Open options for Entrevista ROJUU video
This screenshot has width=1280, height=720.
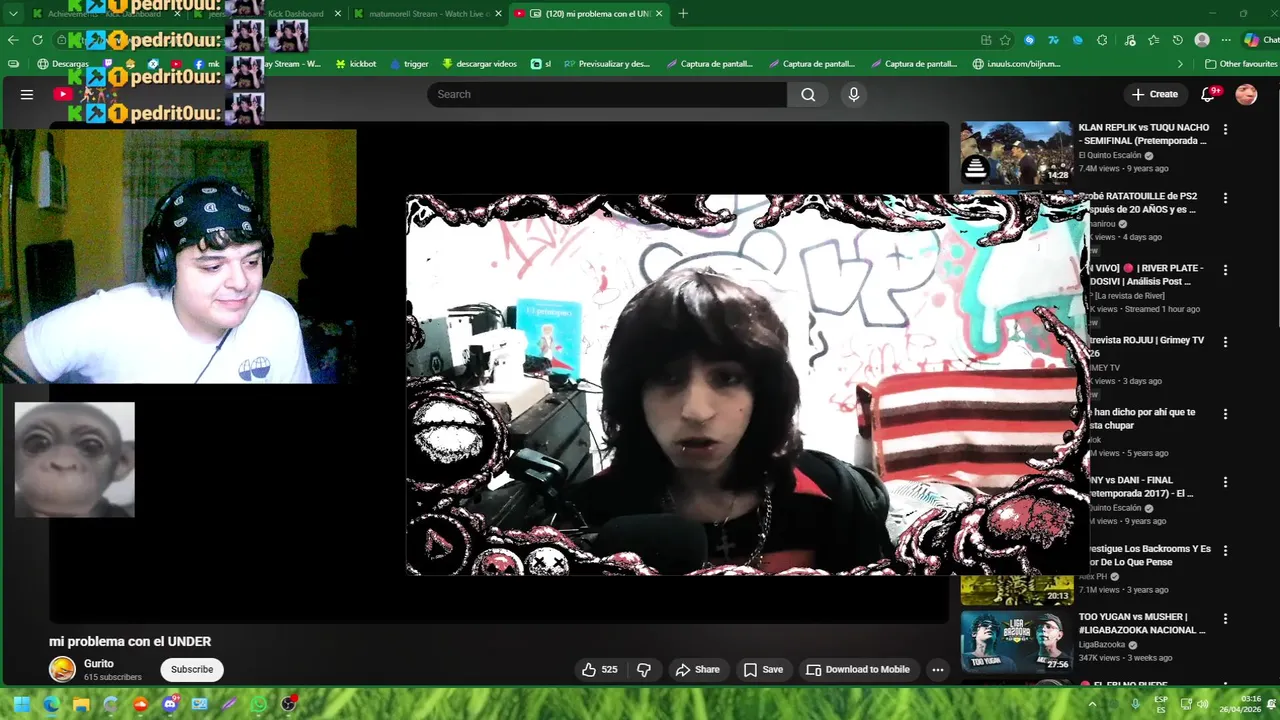point(1225,342)
